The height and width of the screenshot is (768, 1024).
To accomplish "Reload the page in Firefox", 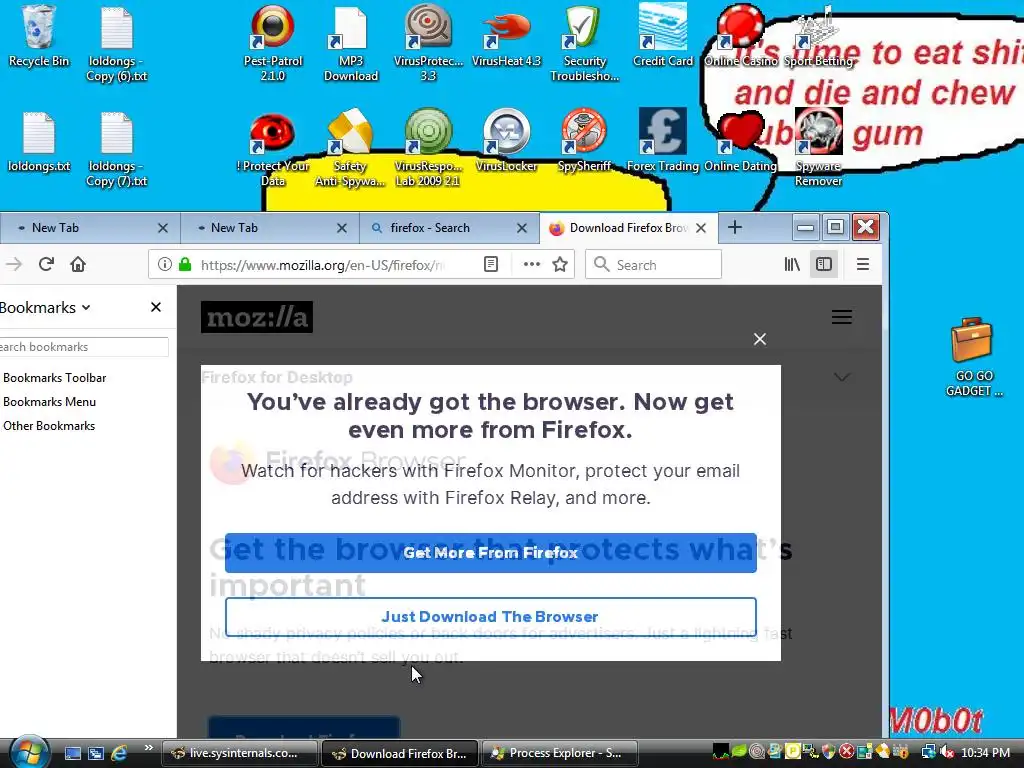I will click(x=46, y=264).
